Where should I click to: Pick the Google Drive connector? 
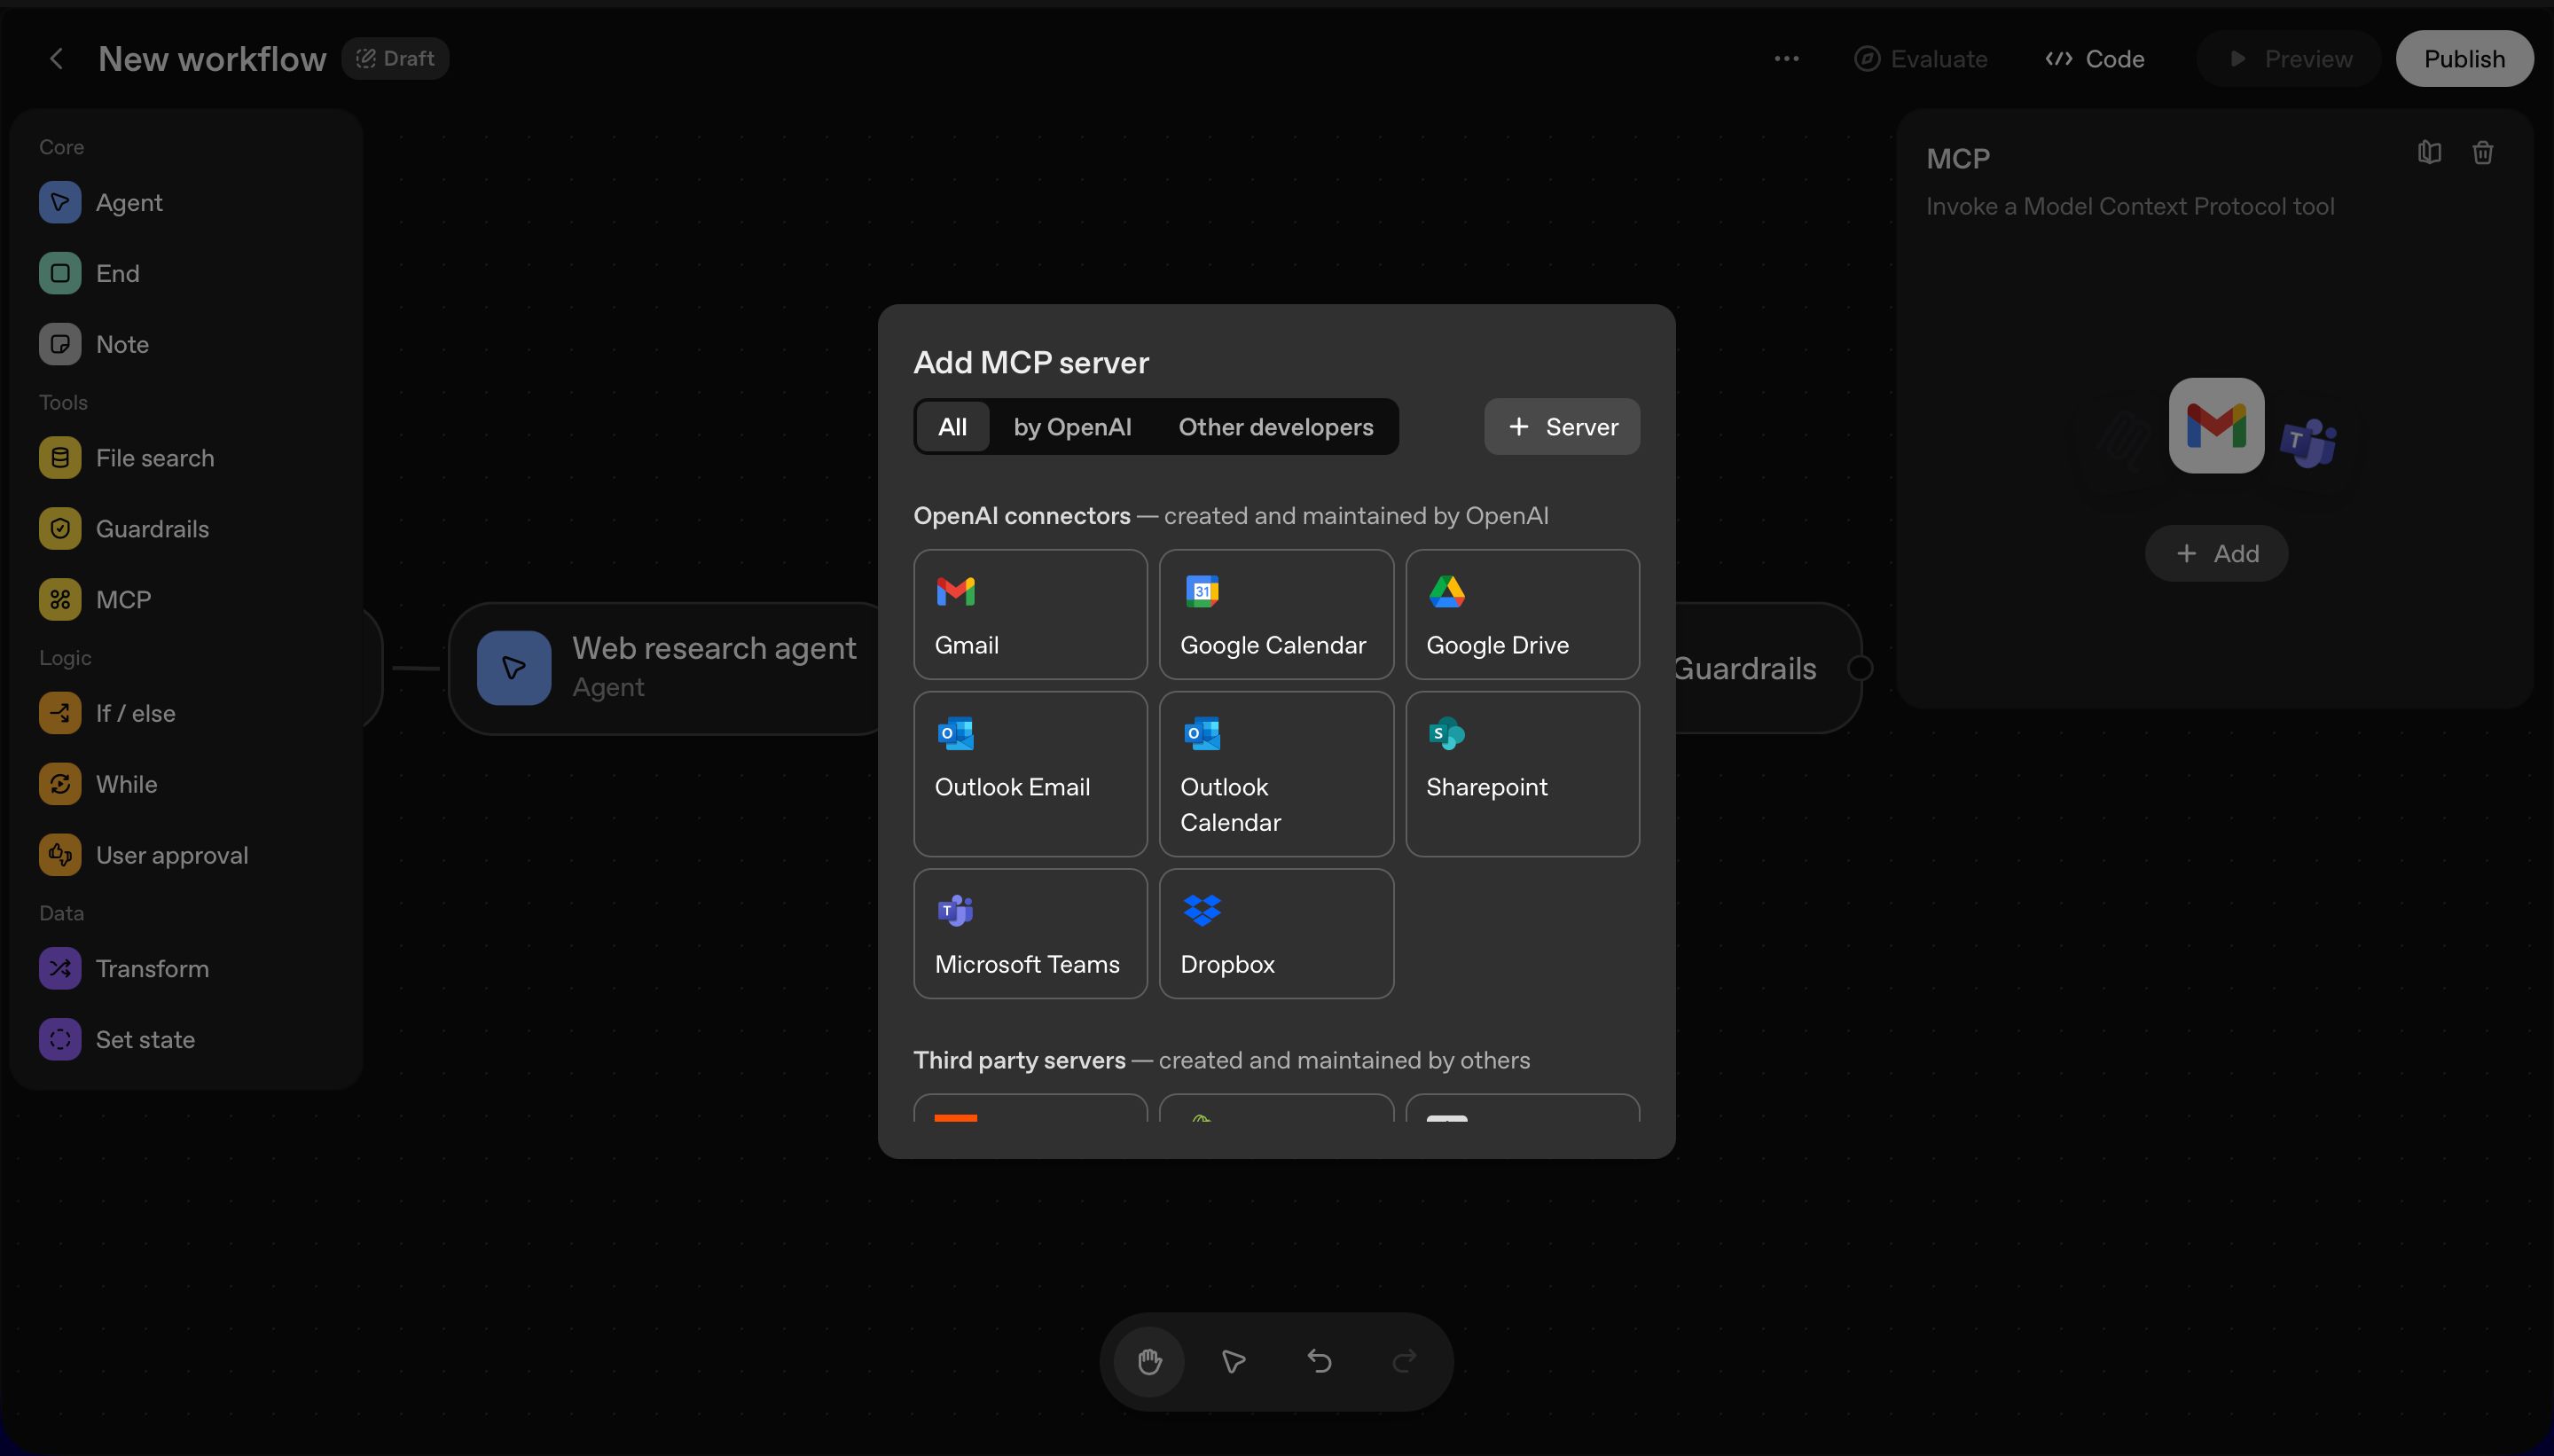click(x=1521, y=614)
